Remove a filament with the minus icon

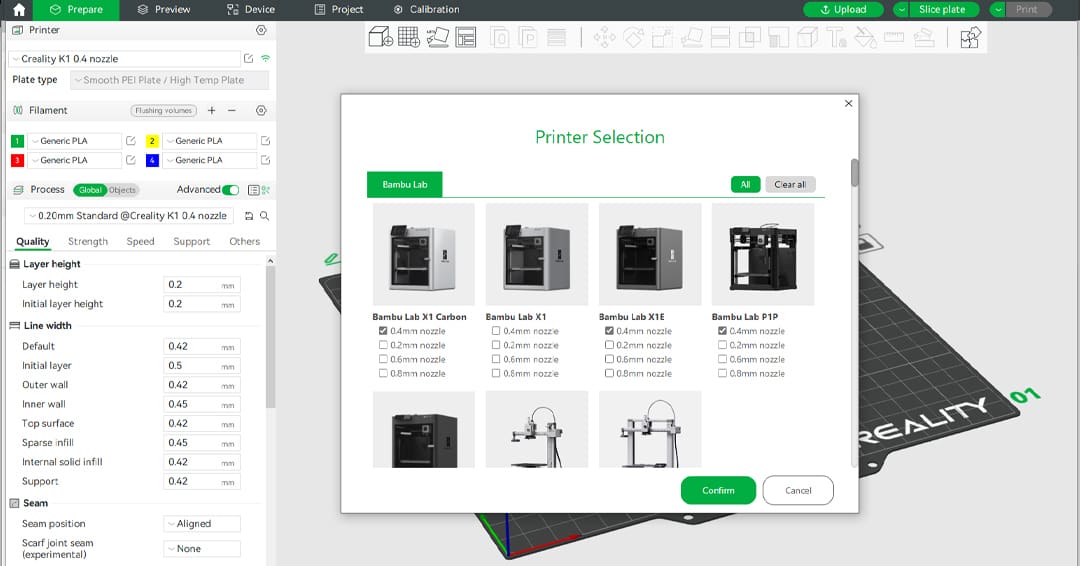232,110
